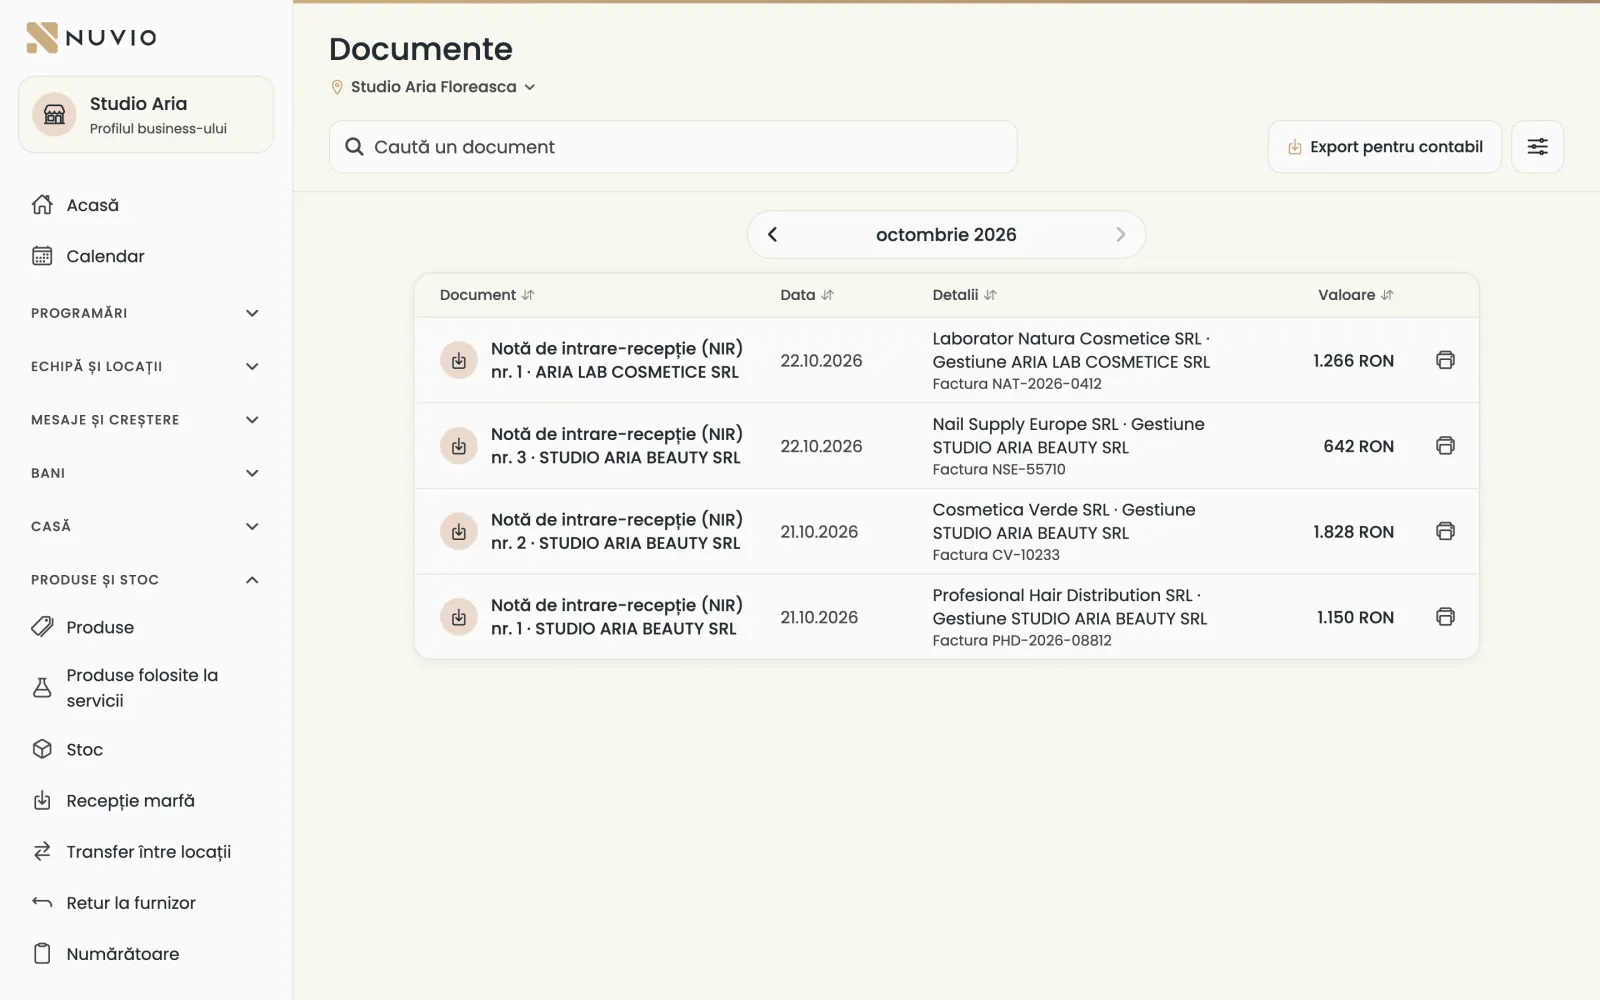Expand the BANI section
Screen dimensions: 1600x1000
tap(146, 473)
